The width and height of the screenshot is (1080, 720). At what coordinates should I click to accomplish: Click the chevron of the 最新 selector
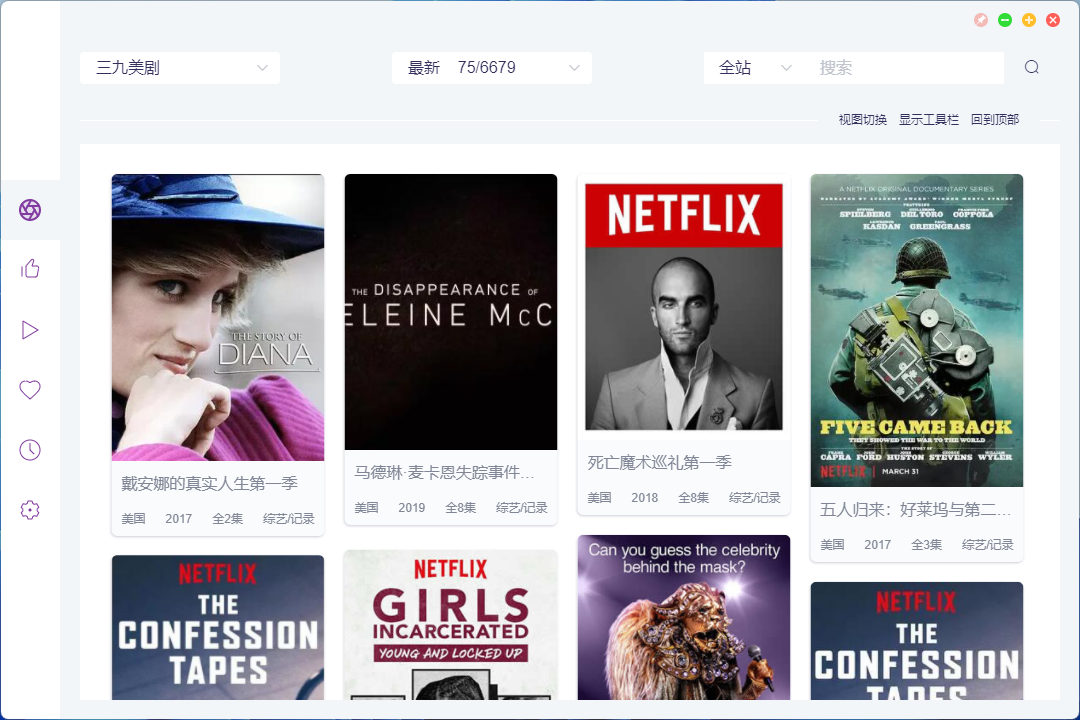click(574, 68)
